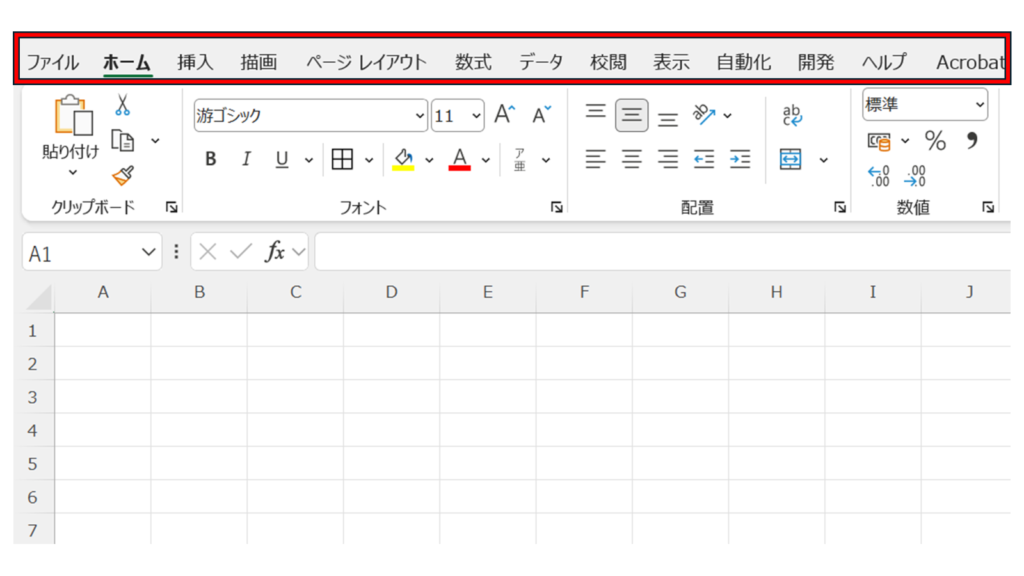Click the Insert Function fx icon
The image size is (1024, 576).
point(275,252)
